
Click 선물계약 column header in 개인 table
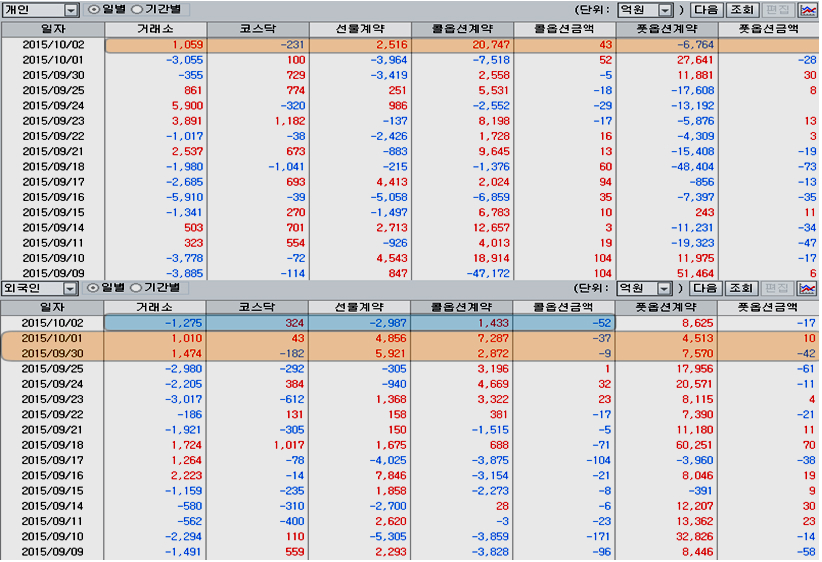(x=358, y=29)
